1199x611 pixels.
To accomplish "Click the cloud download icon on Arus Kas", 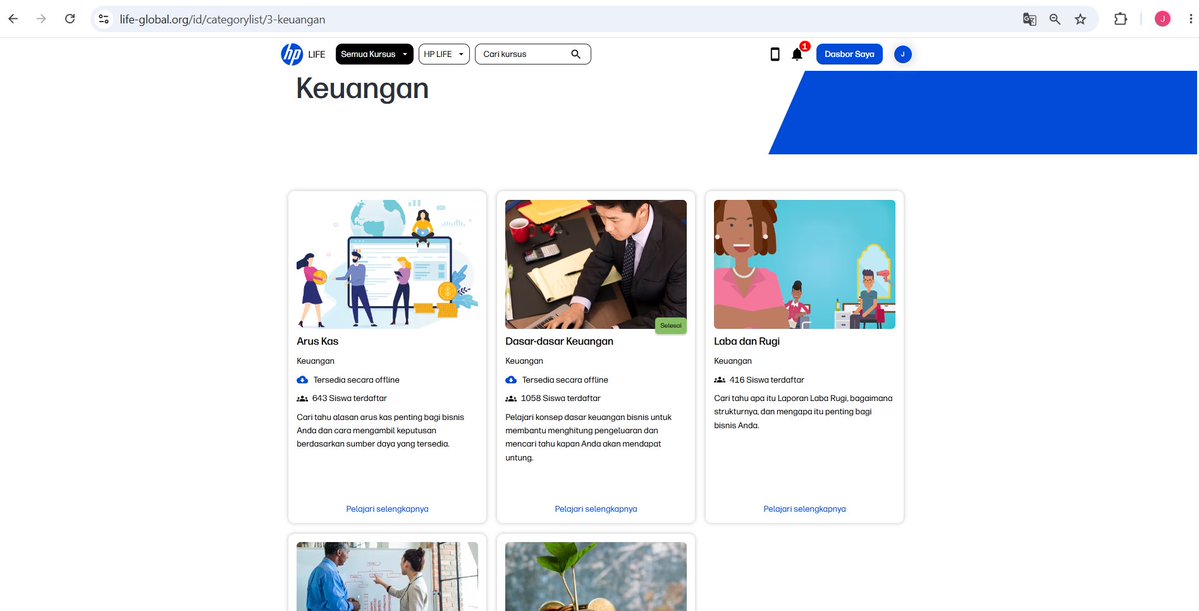I will (302, 380).
